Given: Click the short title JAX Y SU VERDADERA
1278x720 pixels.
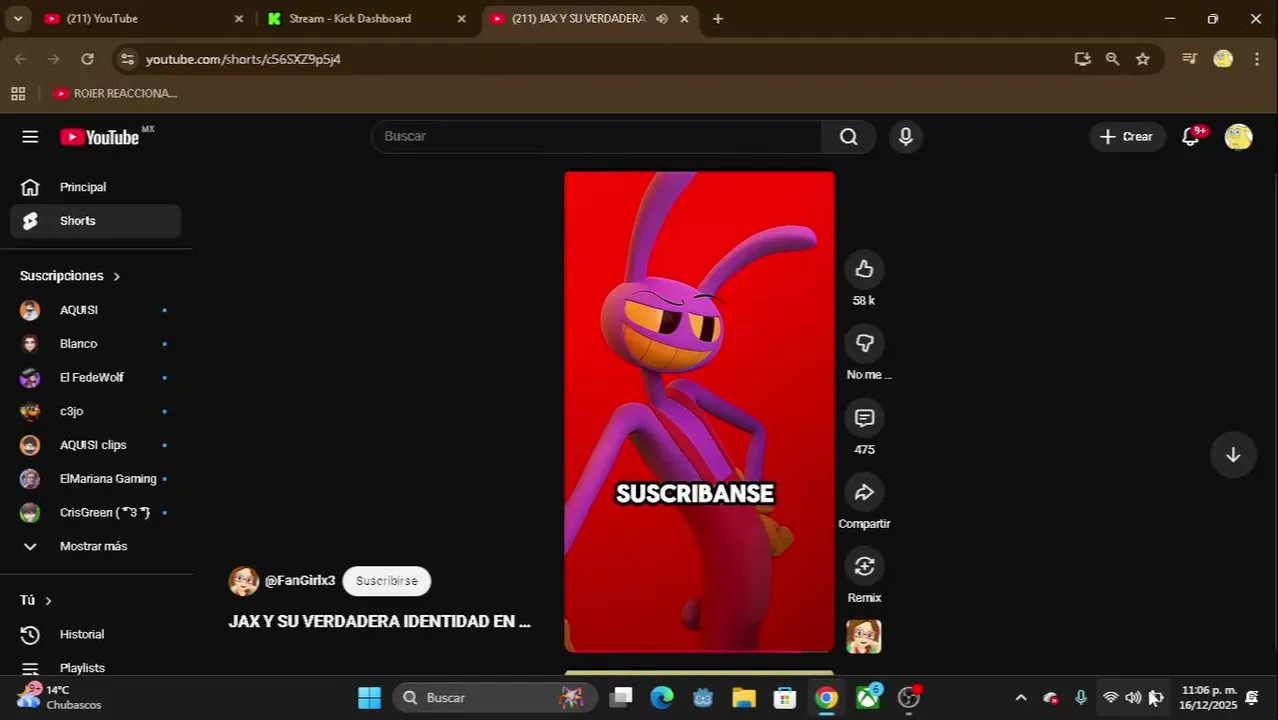Looking at the screenshot, I should (379, 621).
